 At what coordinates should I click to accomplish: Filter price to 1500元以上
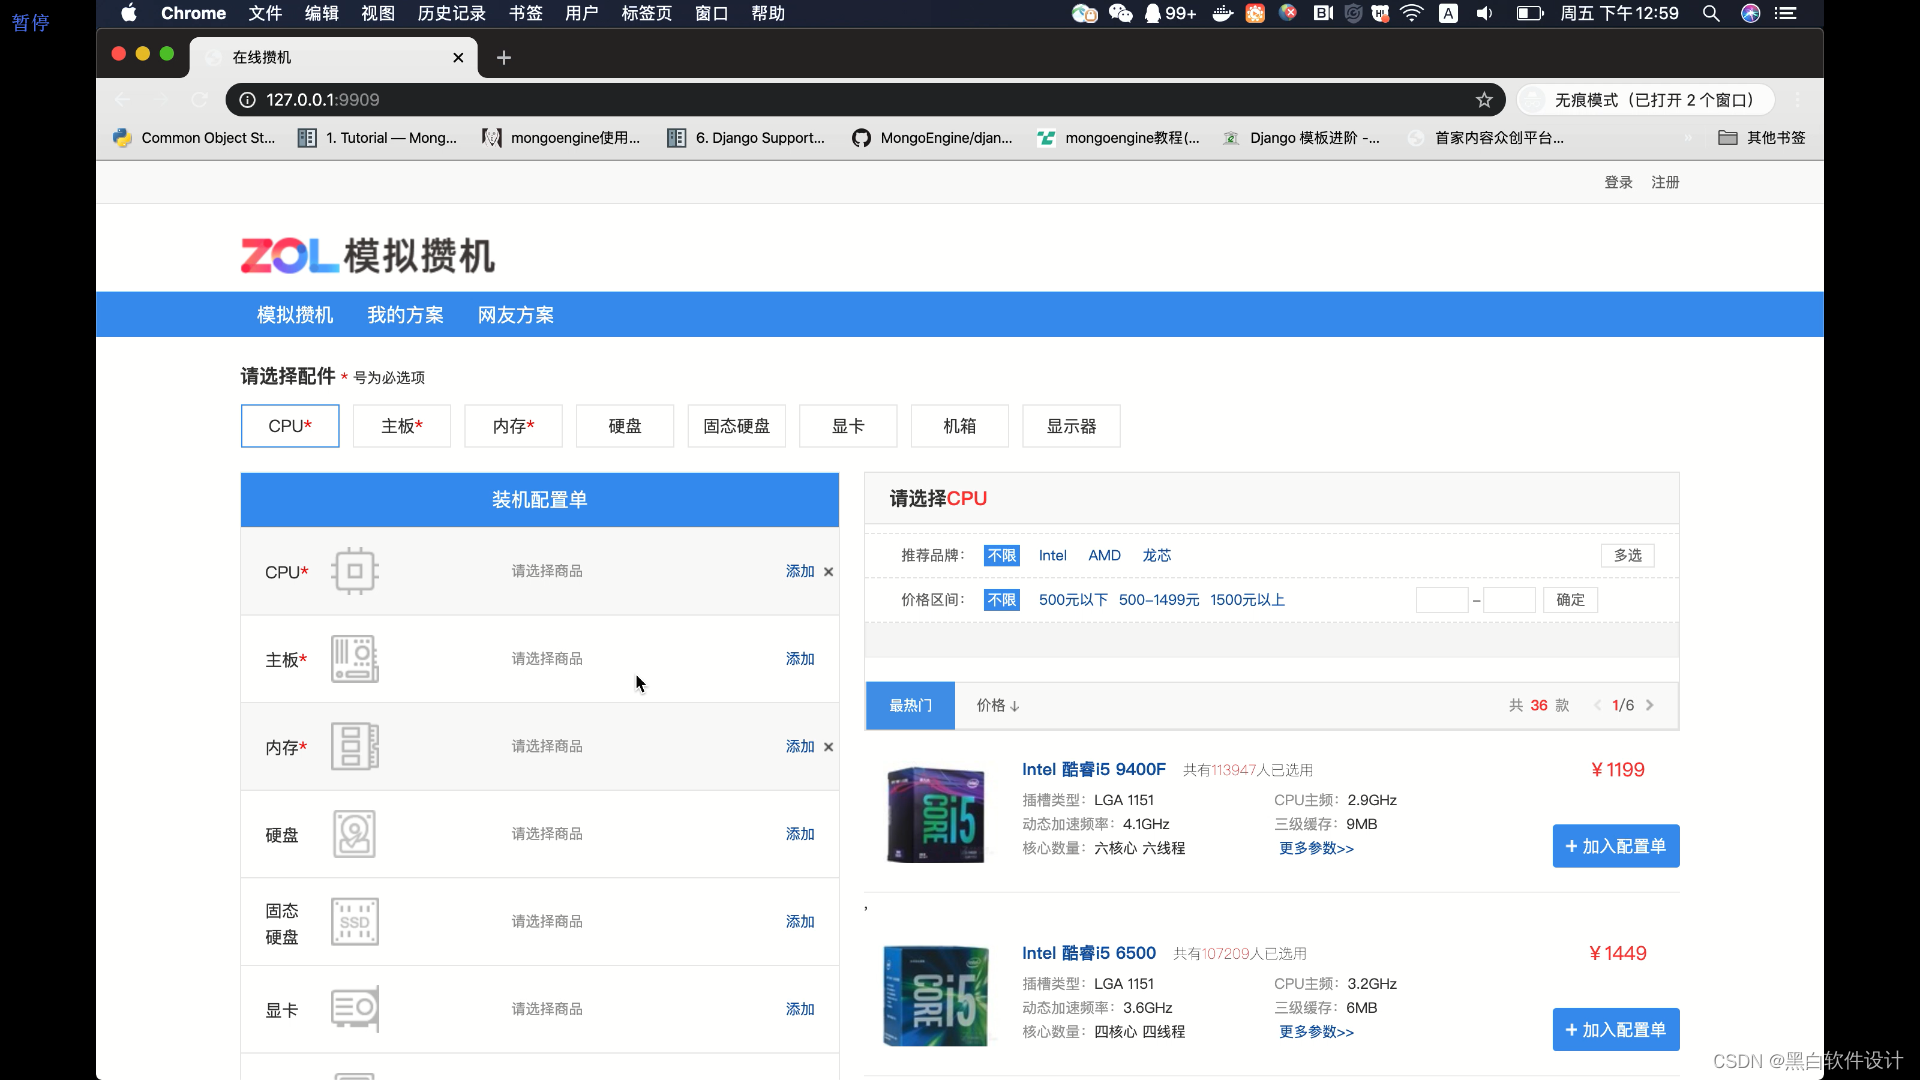(1247, 600)
